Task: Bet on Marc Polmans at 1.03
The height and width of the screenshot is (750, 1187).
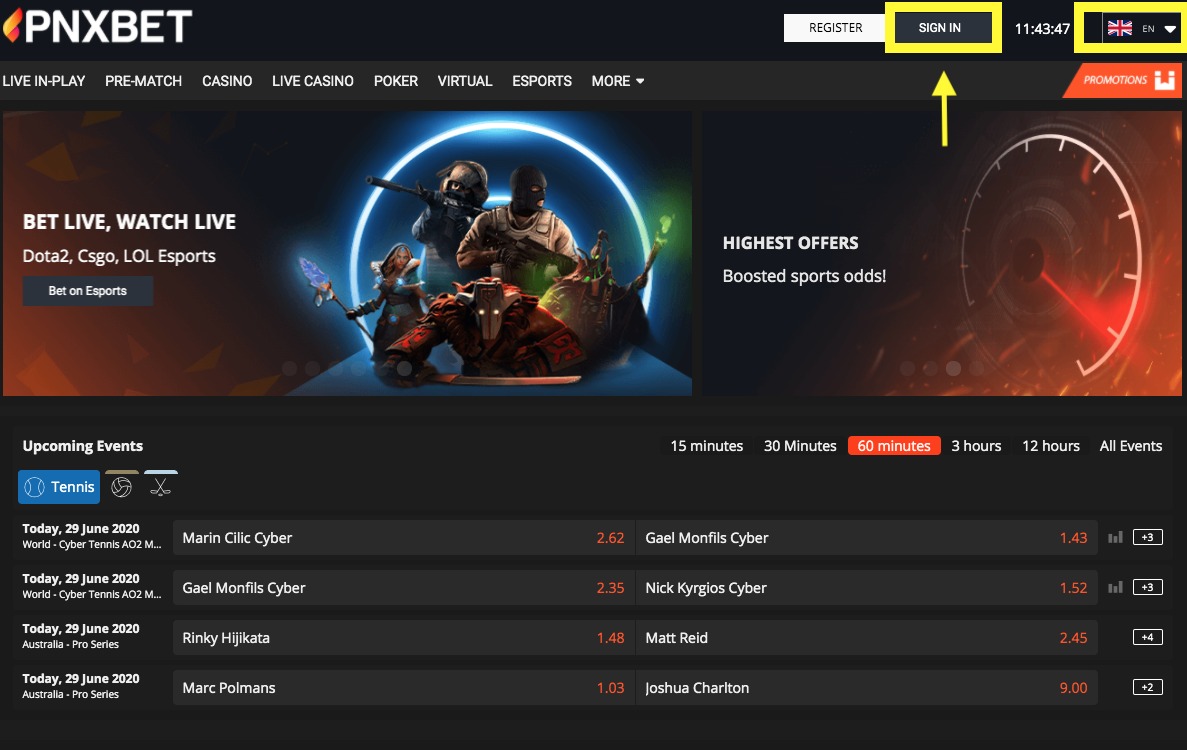Action: point(403,687)
